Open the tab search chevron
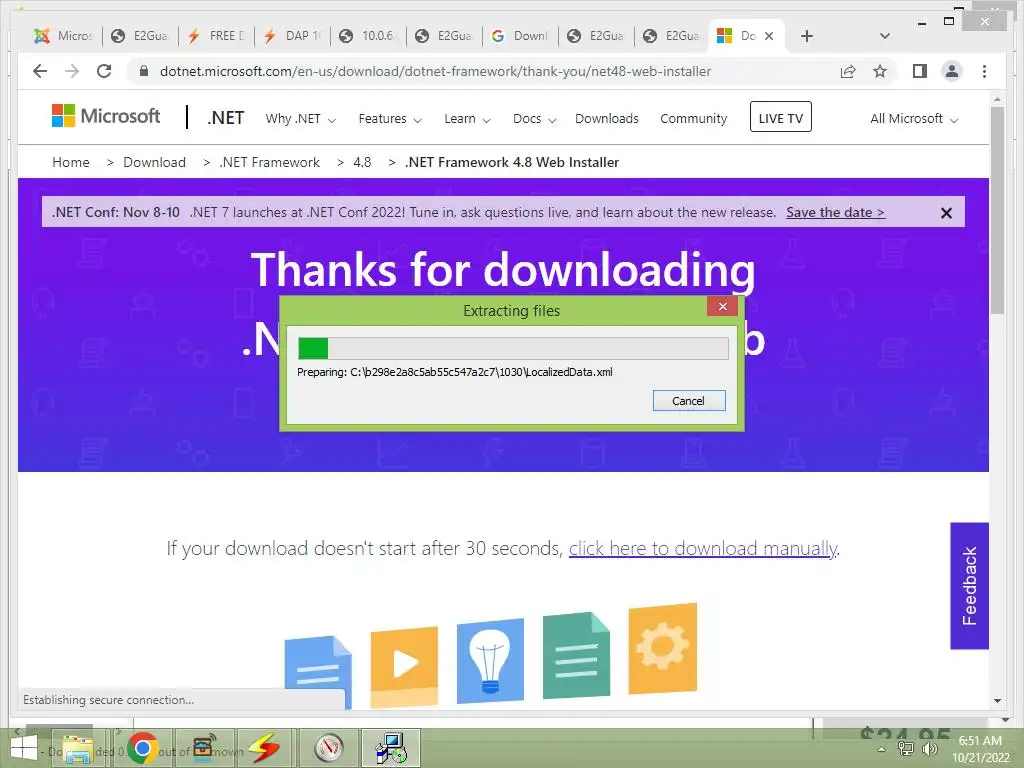The height and width of the screenshot is (768, 1024). (x=885, y=36)
